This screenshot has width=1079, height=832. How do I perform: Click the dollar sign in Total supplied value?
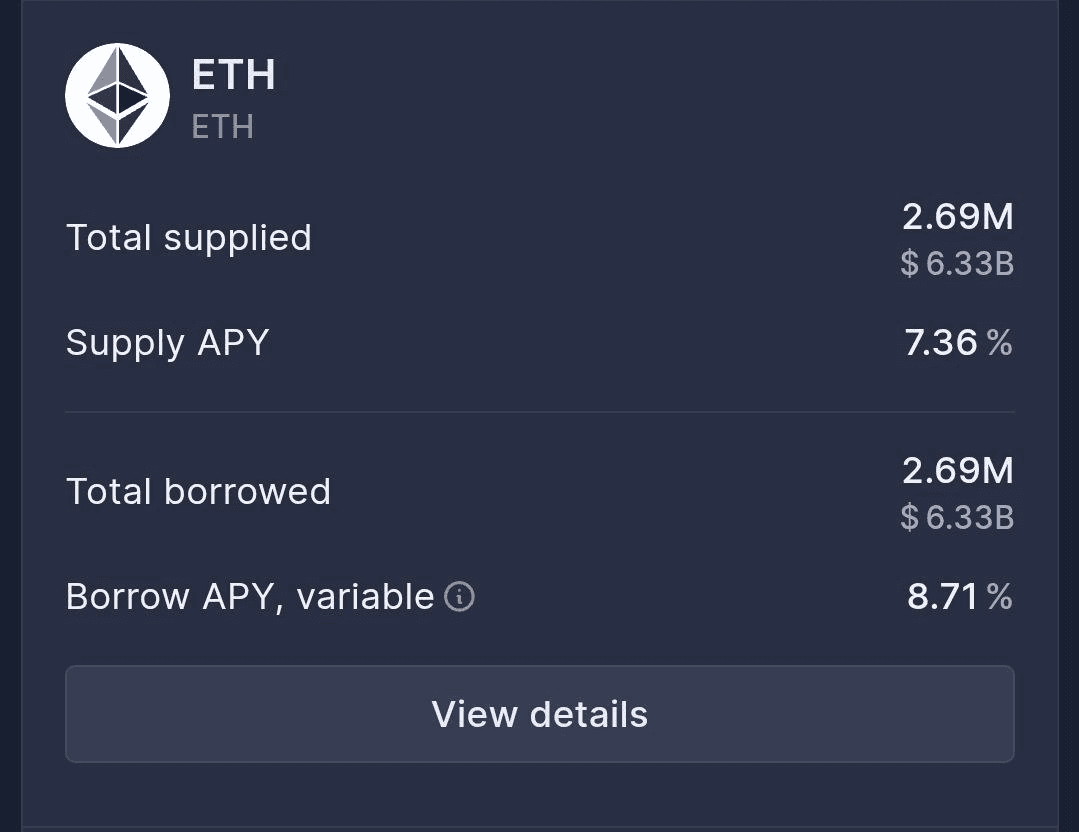tap(909, 264)
